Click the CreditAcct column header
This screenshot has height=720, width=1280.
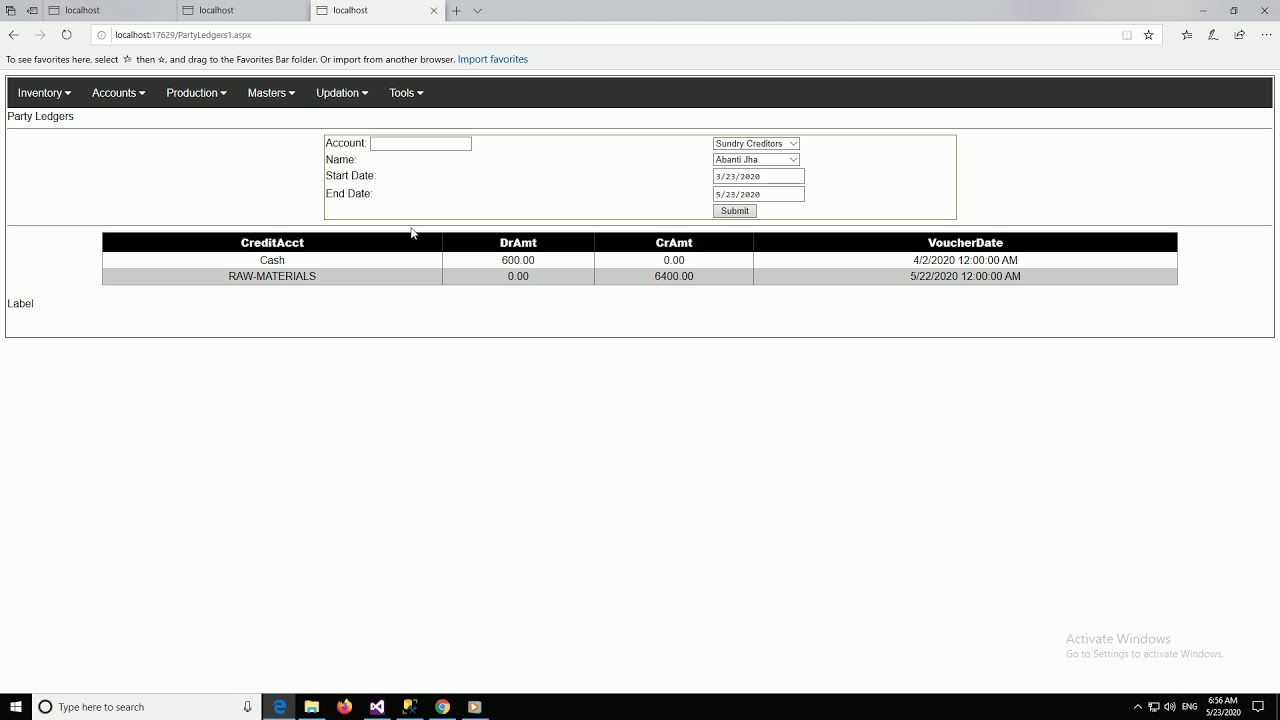point(272,243)
